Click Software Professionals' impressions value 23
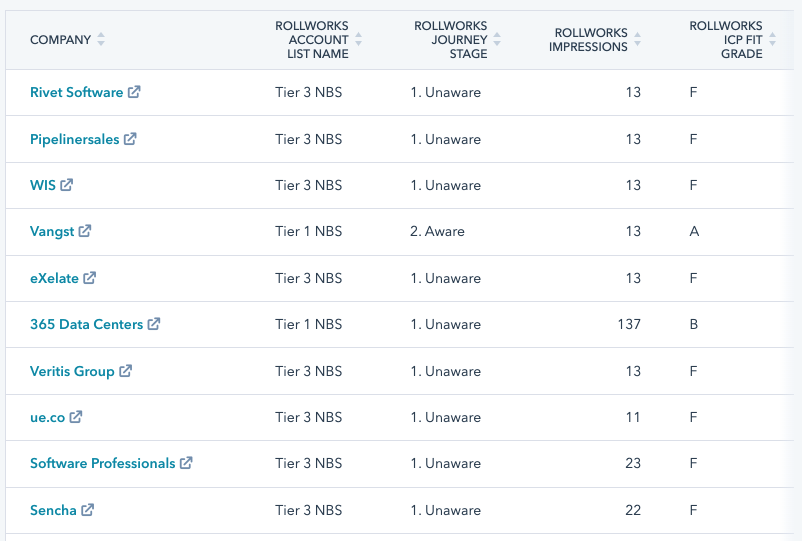 [x=633, y=463]
